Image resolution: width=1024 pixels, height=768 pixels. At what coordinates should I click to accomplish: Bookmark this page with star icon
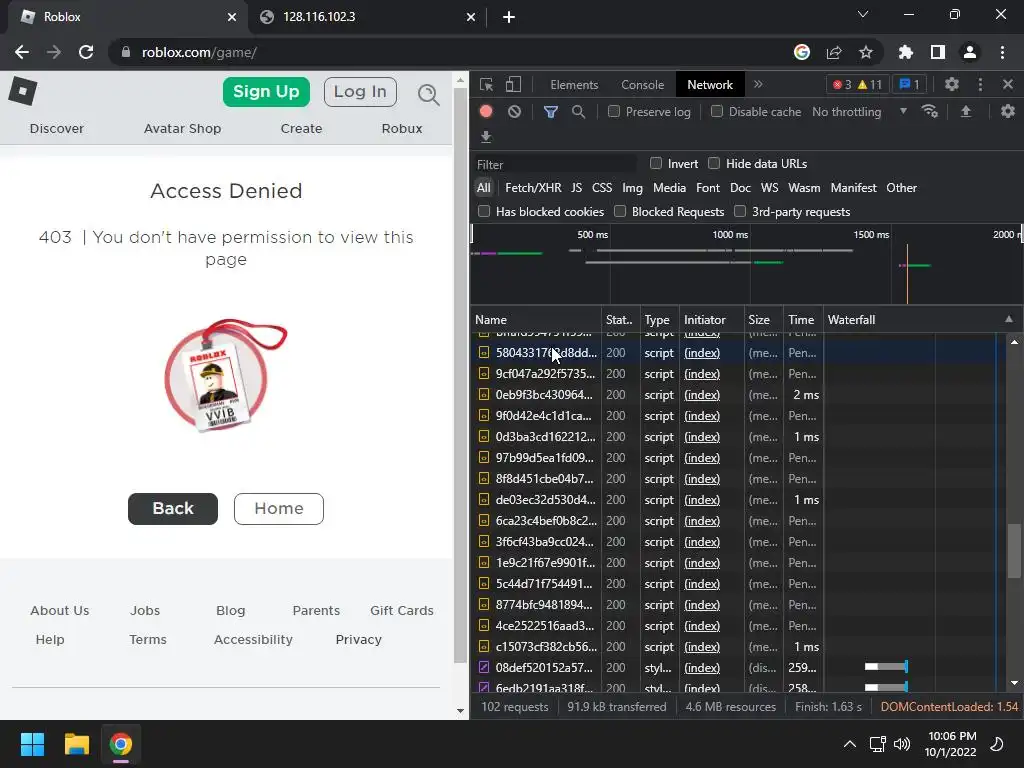point(865,52)
